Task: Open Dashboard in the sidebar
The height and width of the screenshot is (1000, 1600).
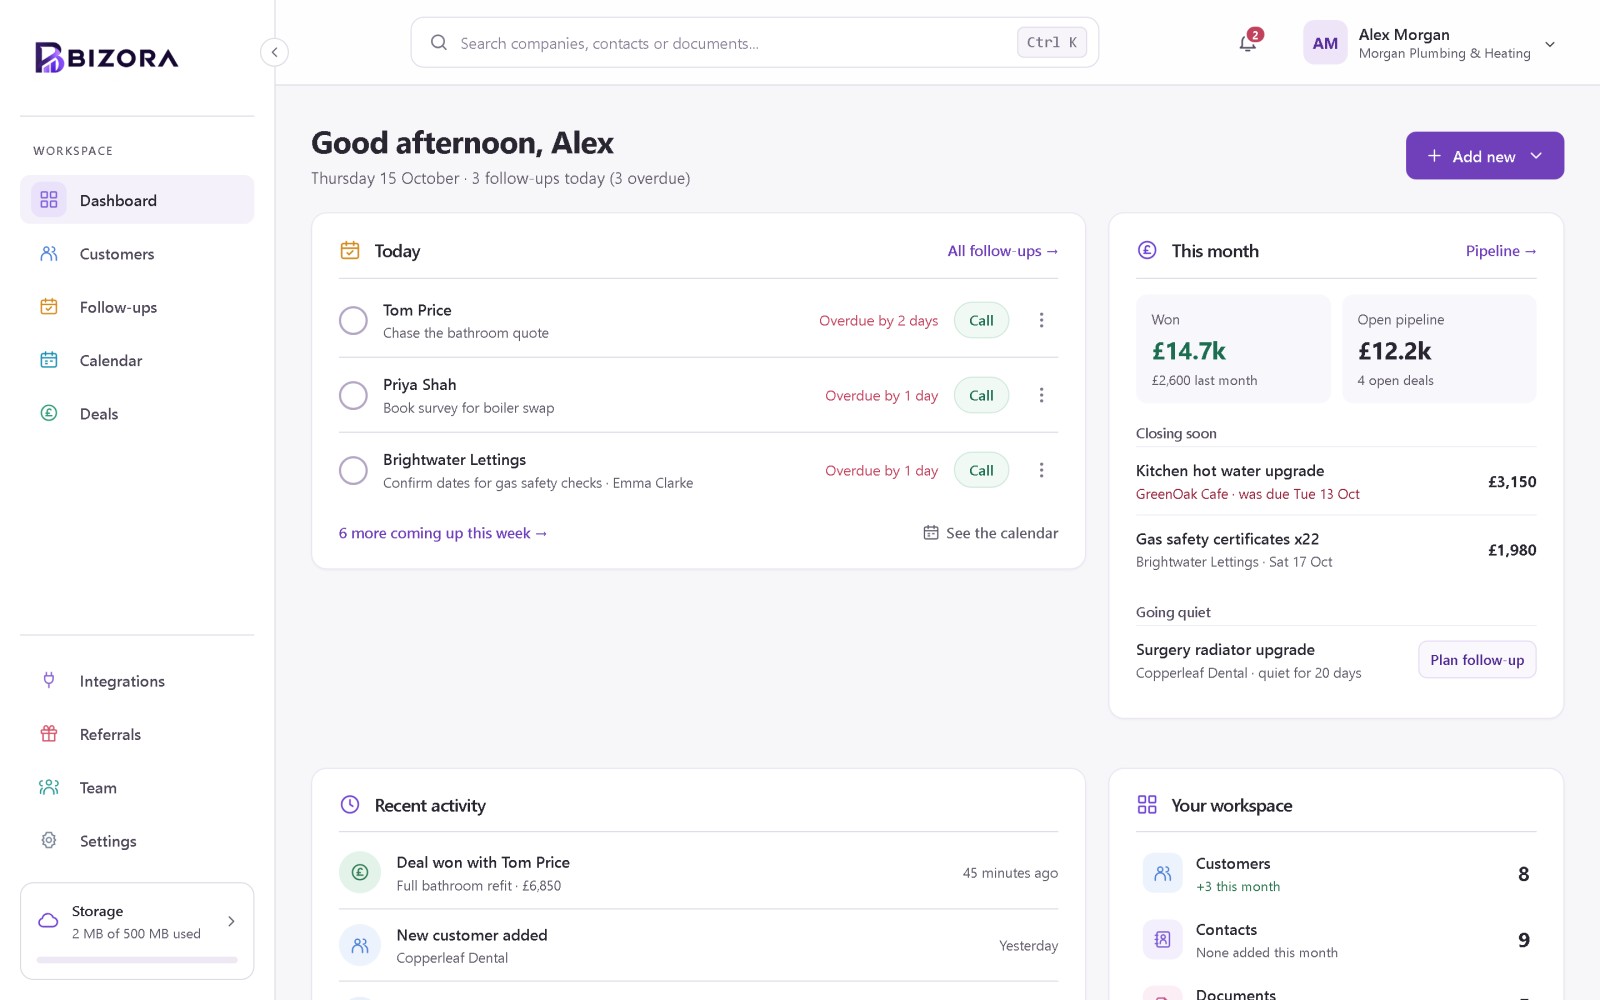Action: 137,200
